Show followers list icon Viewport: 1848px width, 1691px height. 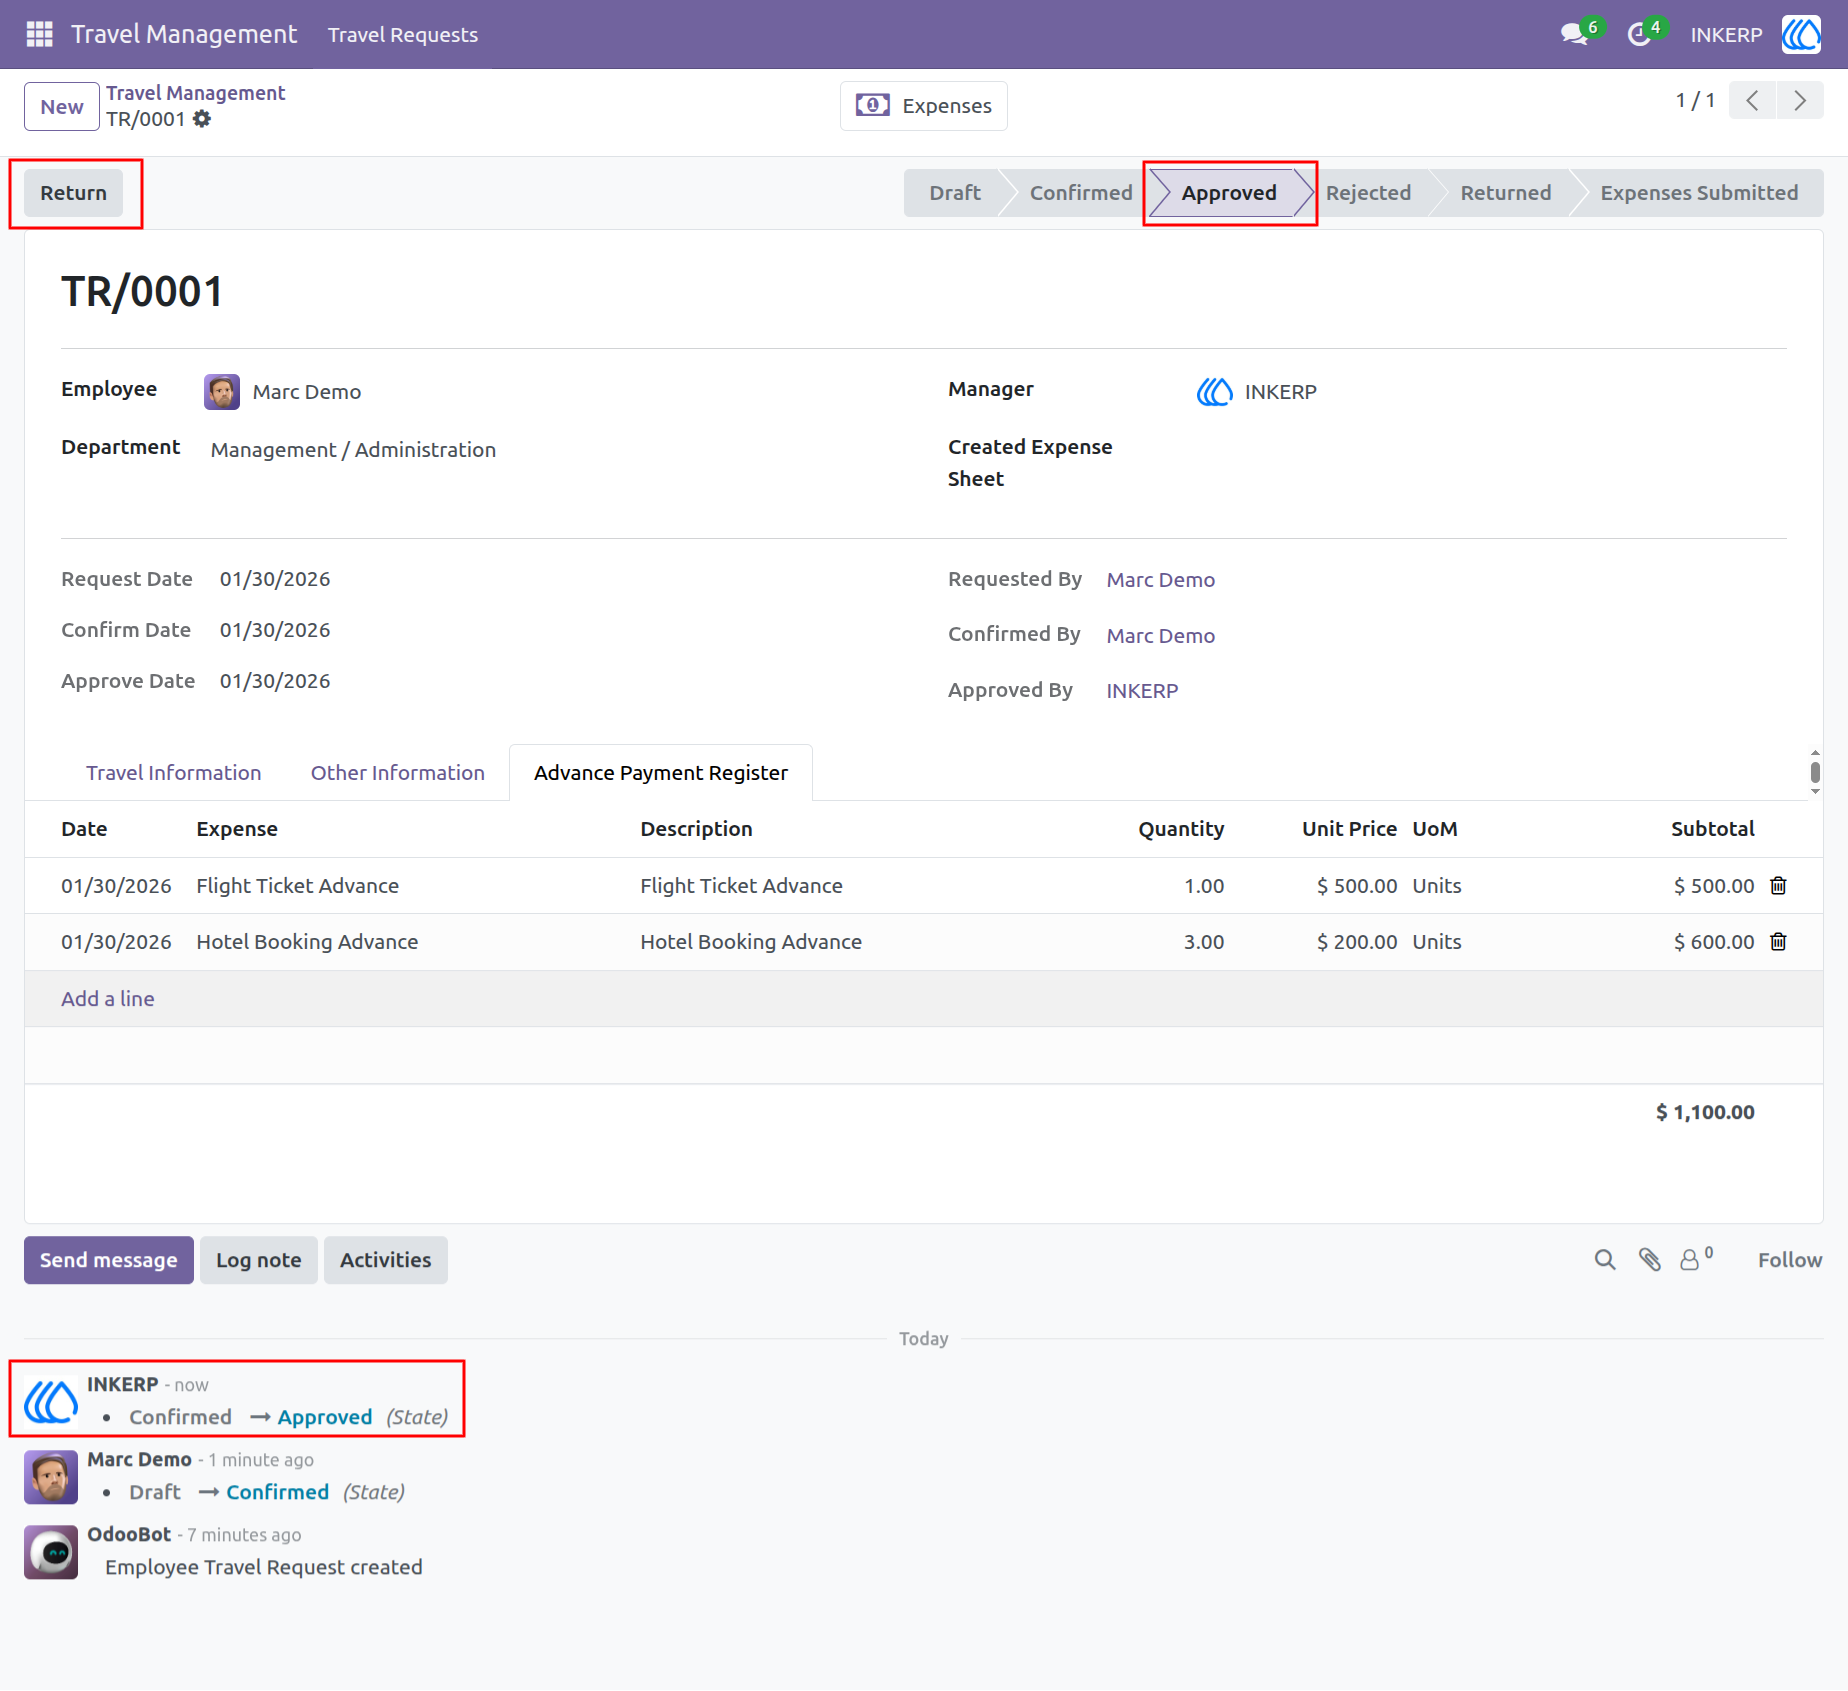pos(1696,1259)
